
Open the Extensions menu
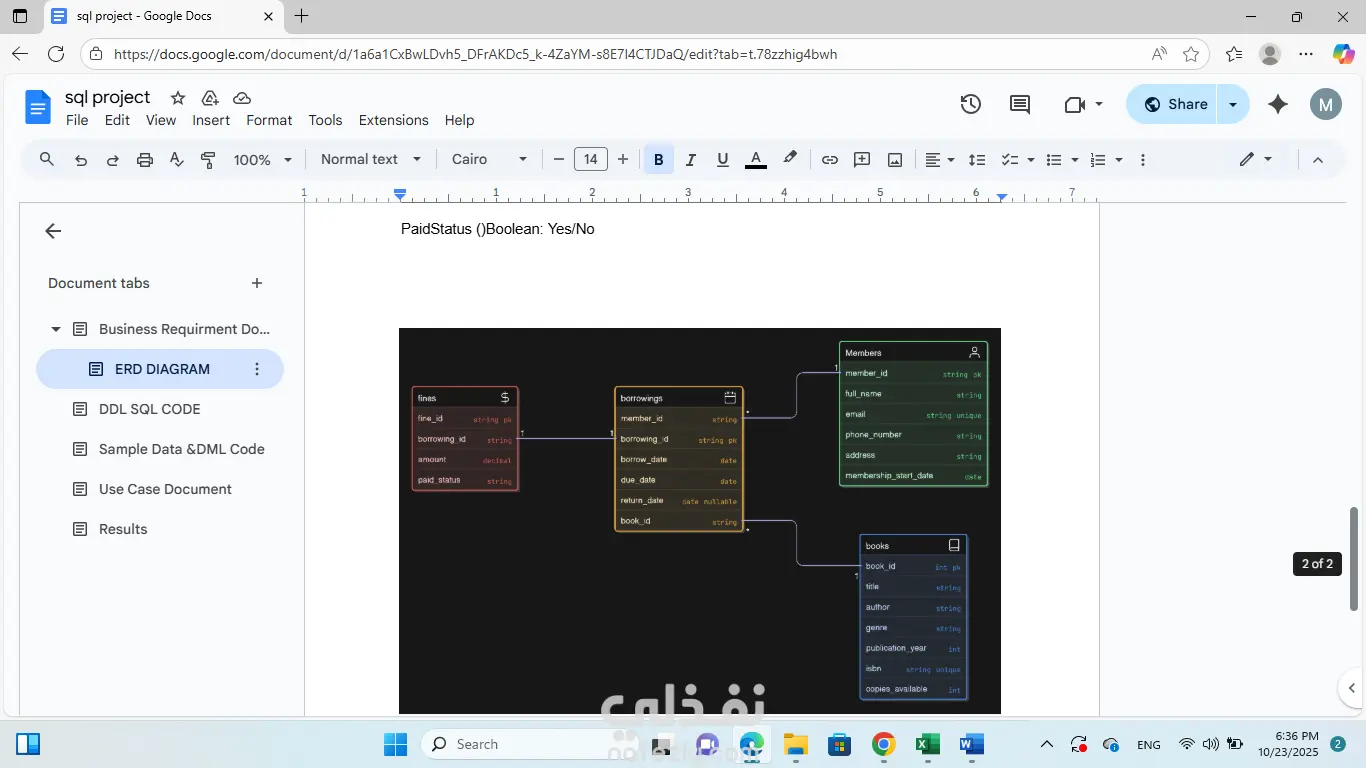pos(393,120)
